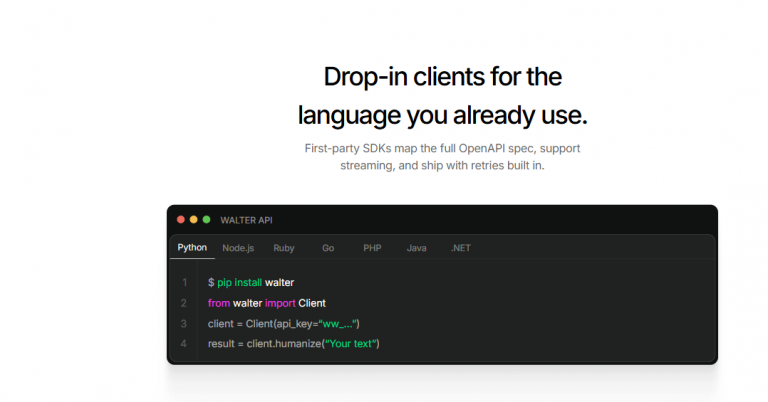Click the WALTER API window title
768x402 pixels.
click(x=246, y=220)
